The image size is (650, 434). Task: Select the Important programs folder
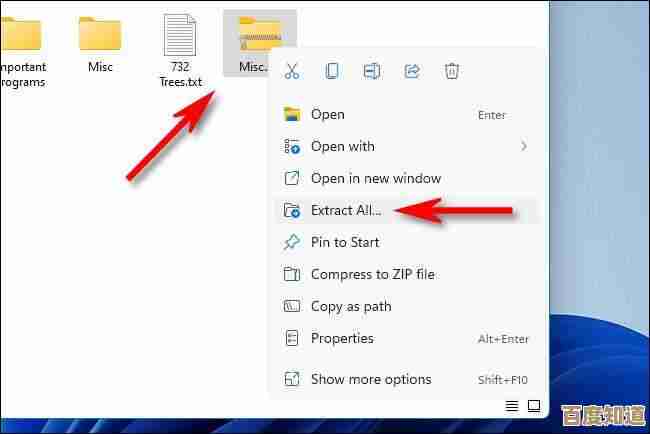(20, 45)
